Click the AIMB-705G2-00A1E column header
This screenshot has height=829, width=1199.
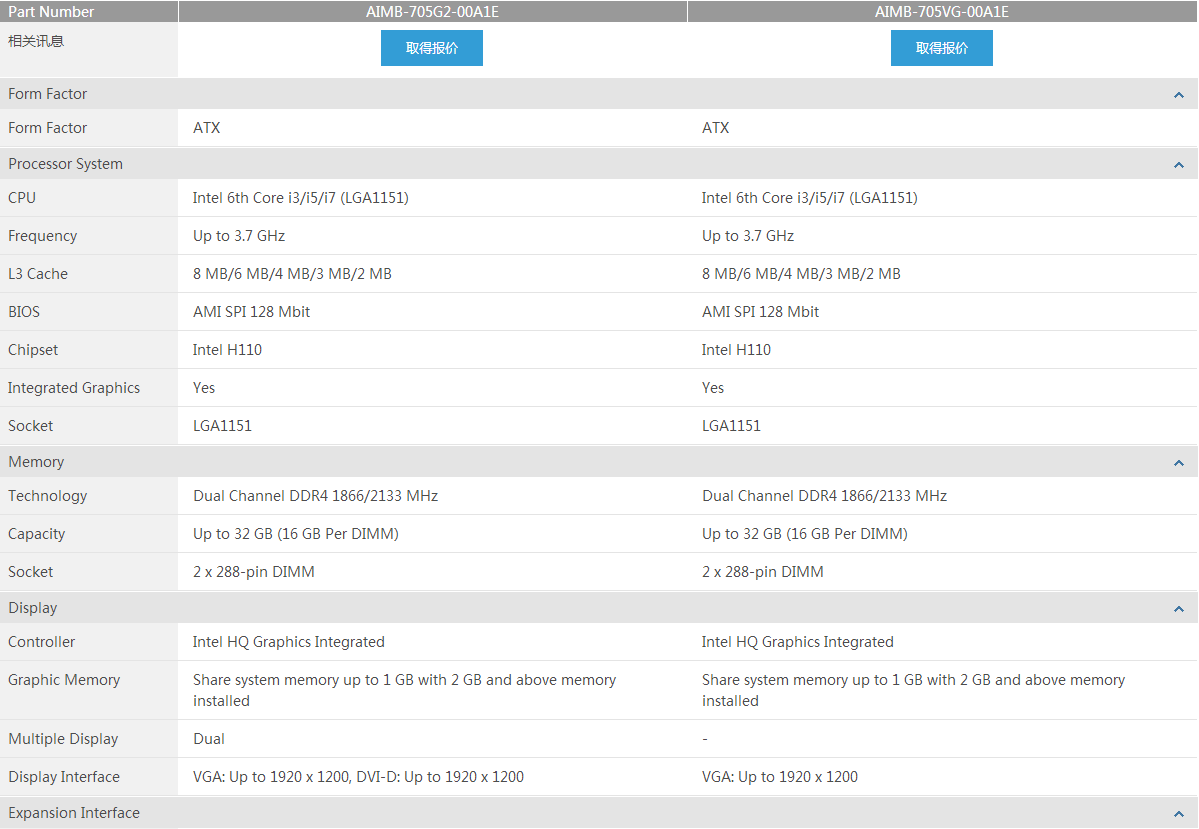point(432,11)
